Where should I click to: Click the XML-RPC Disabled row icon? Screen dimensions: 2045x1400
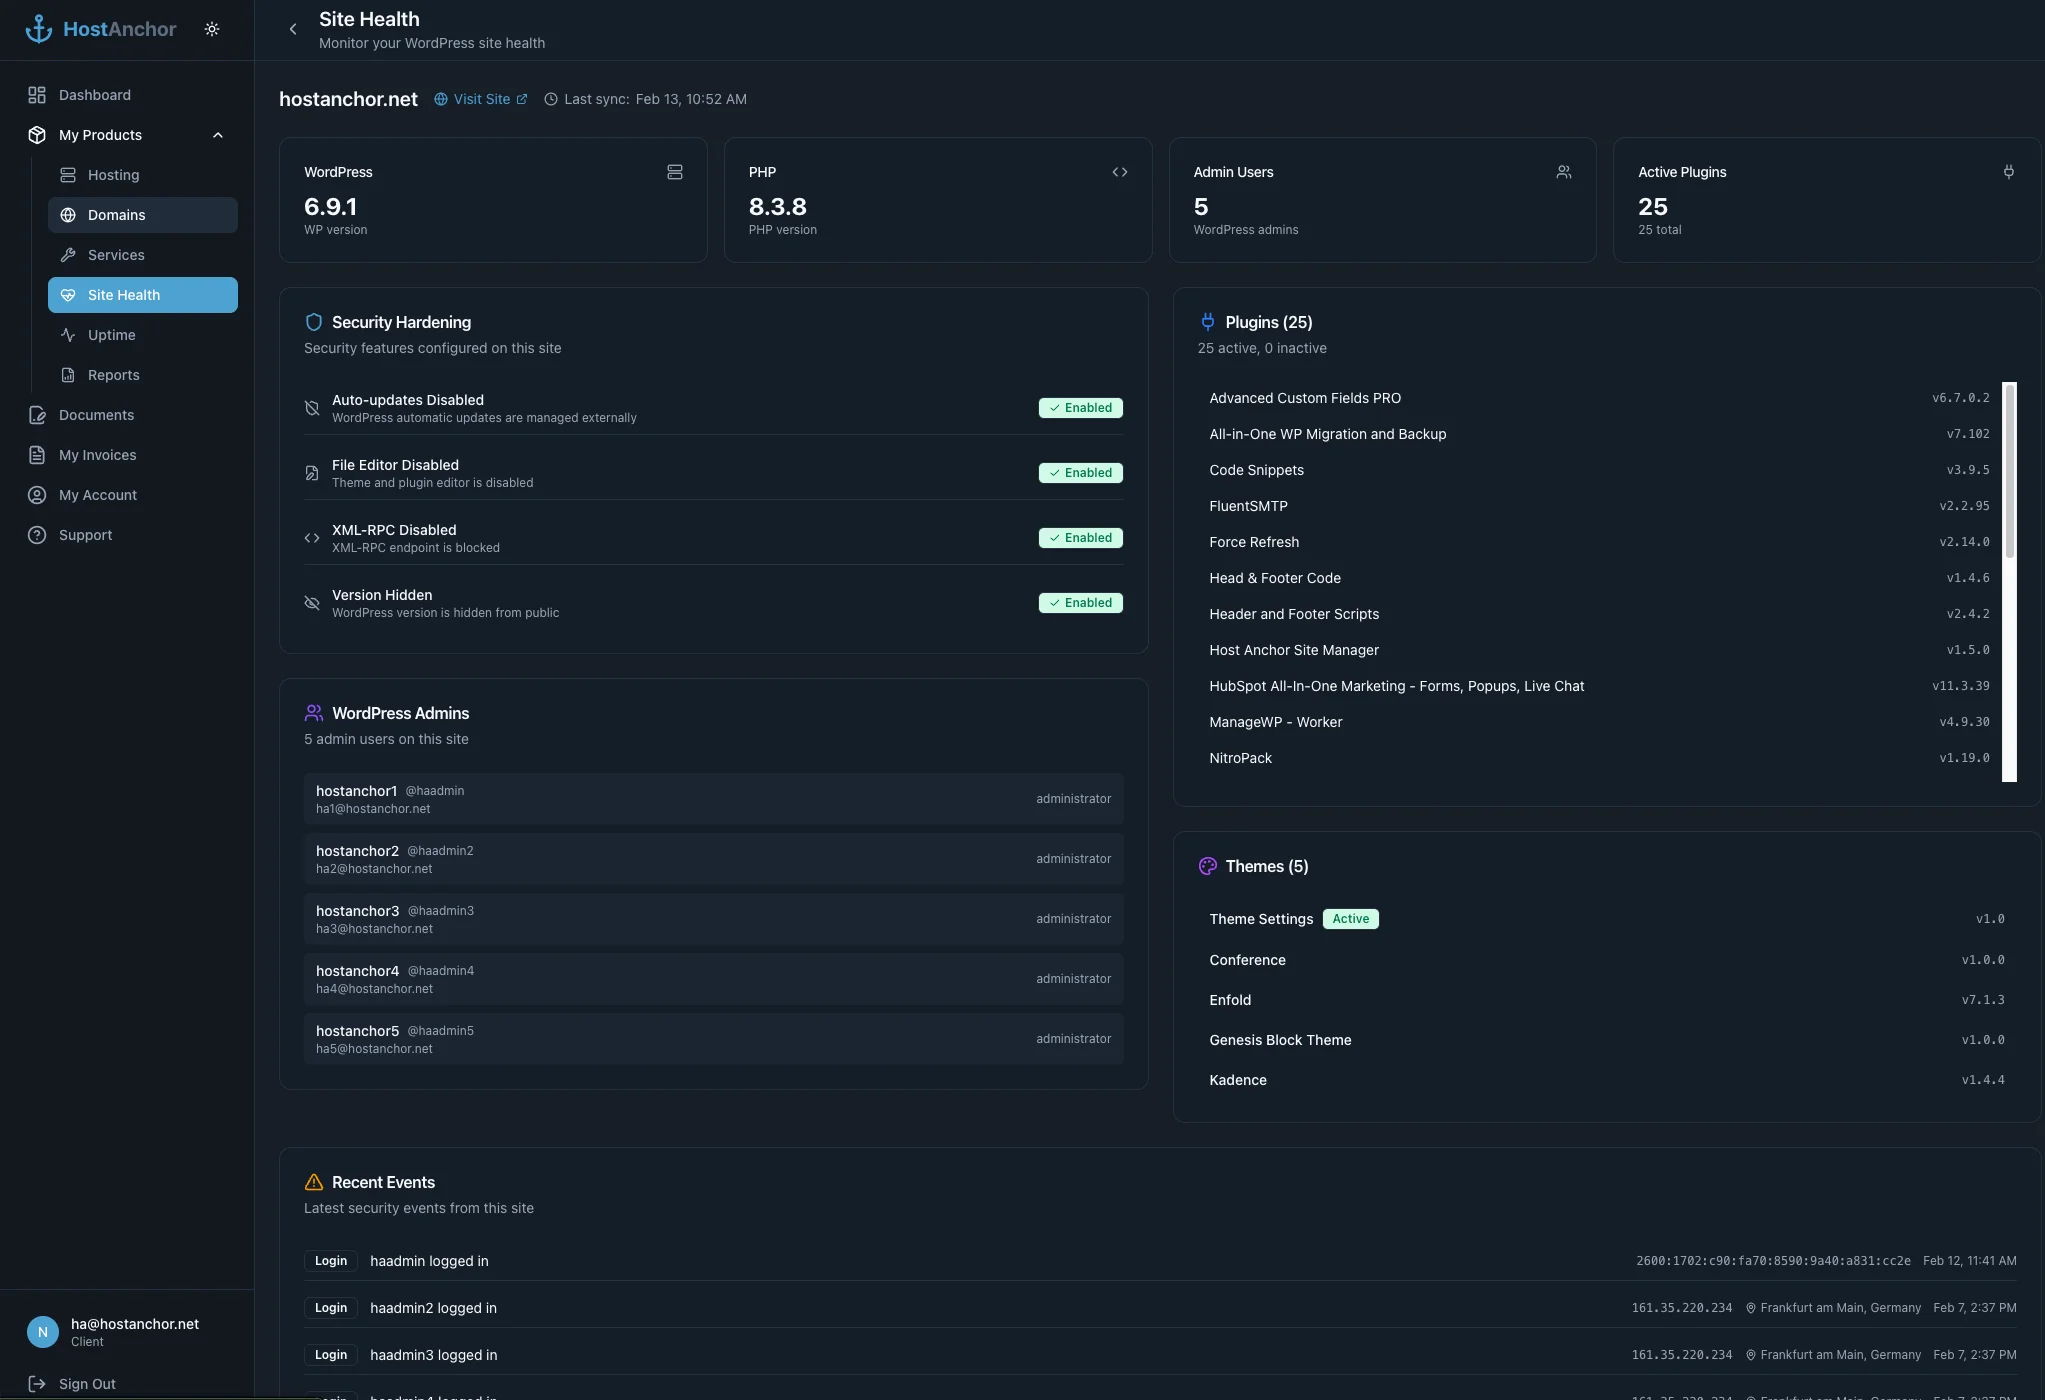tap(312, 538)
